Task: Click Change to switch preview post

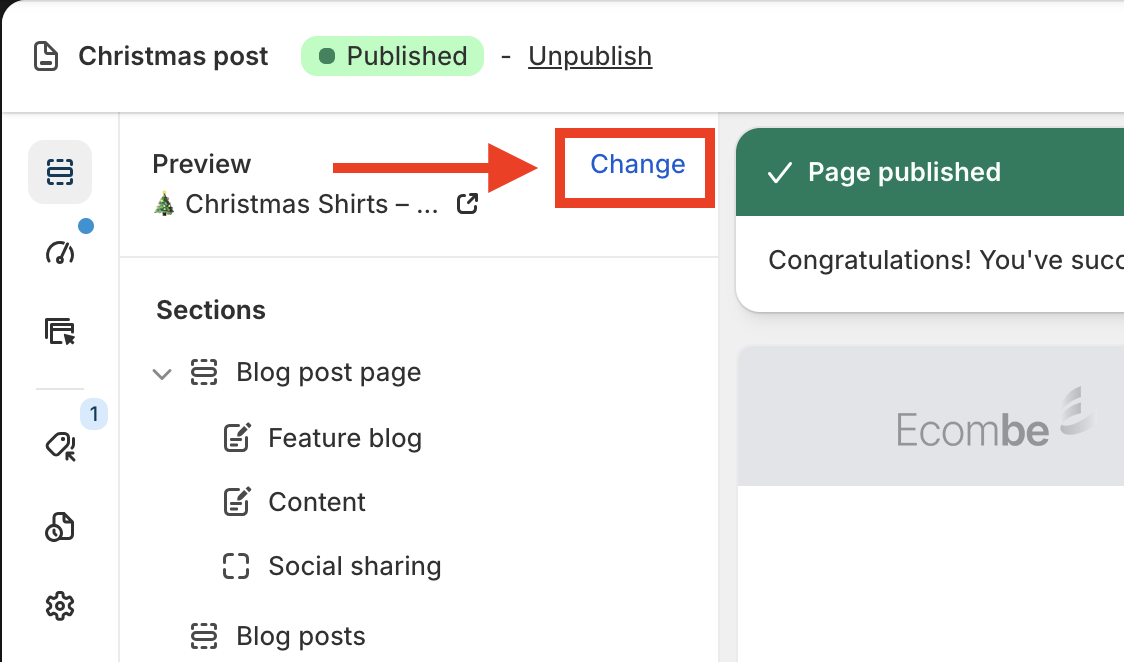Action: (x=637, y=165)
